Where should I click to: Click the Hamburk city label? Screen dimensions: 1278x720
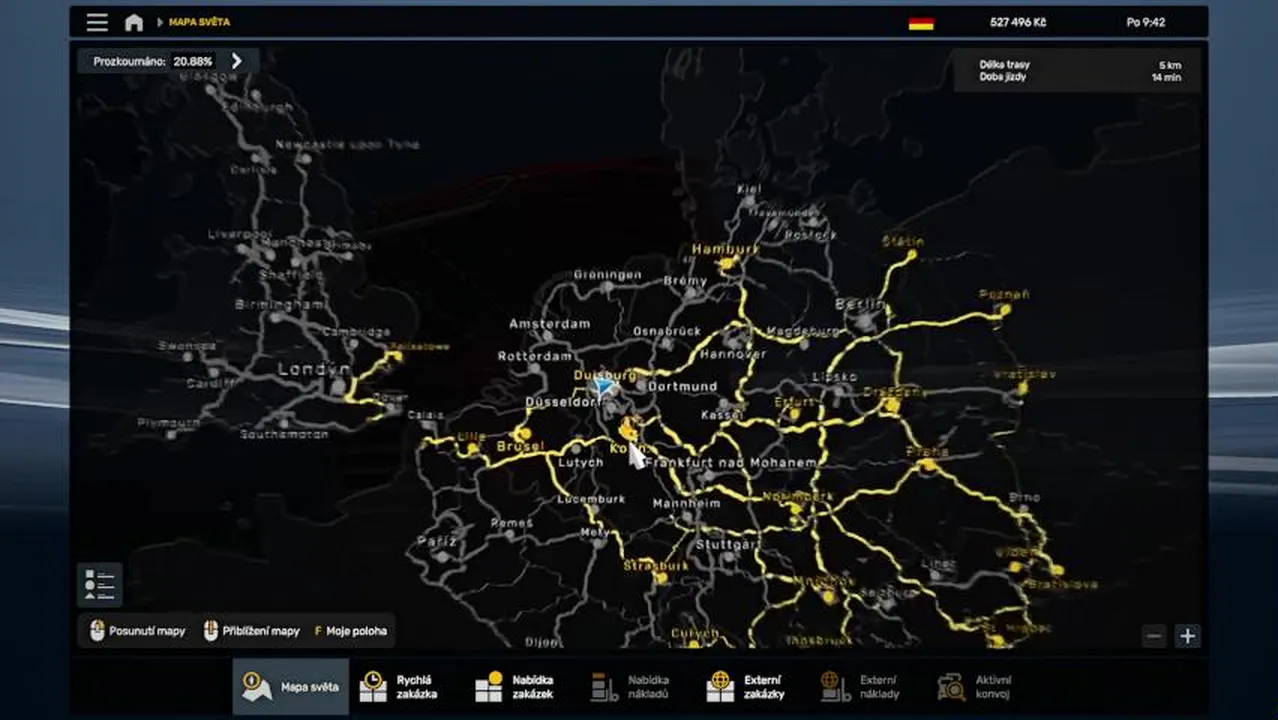(x=725, y=248)
